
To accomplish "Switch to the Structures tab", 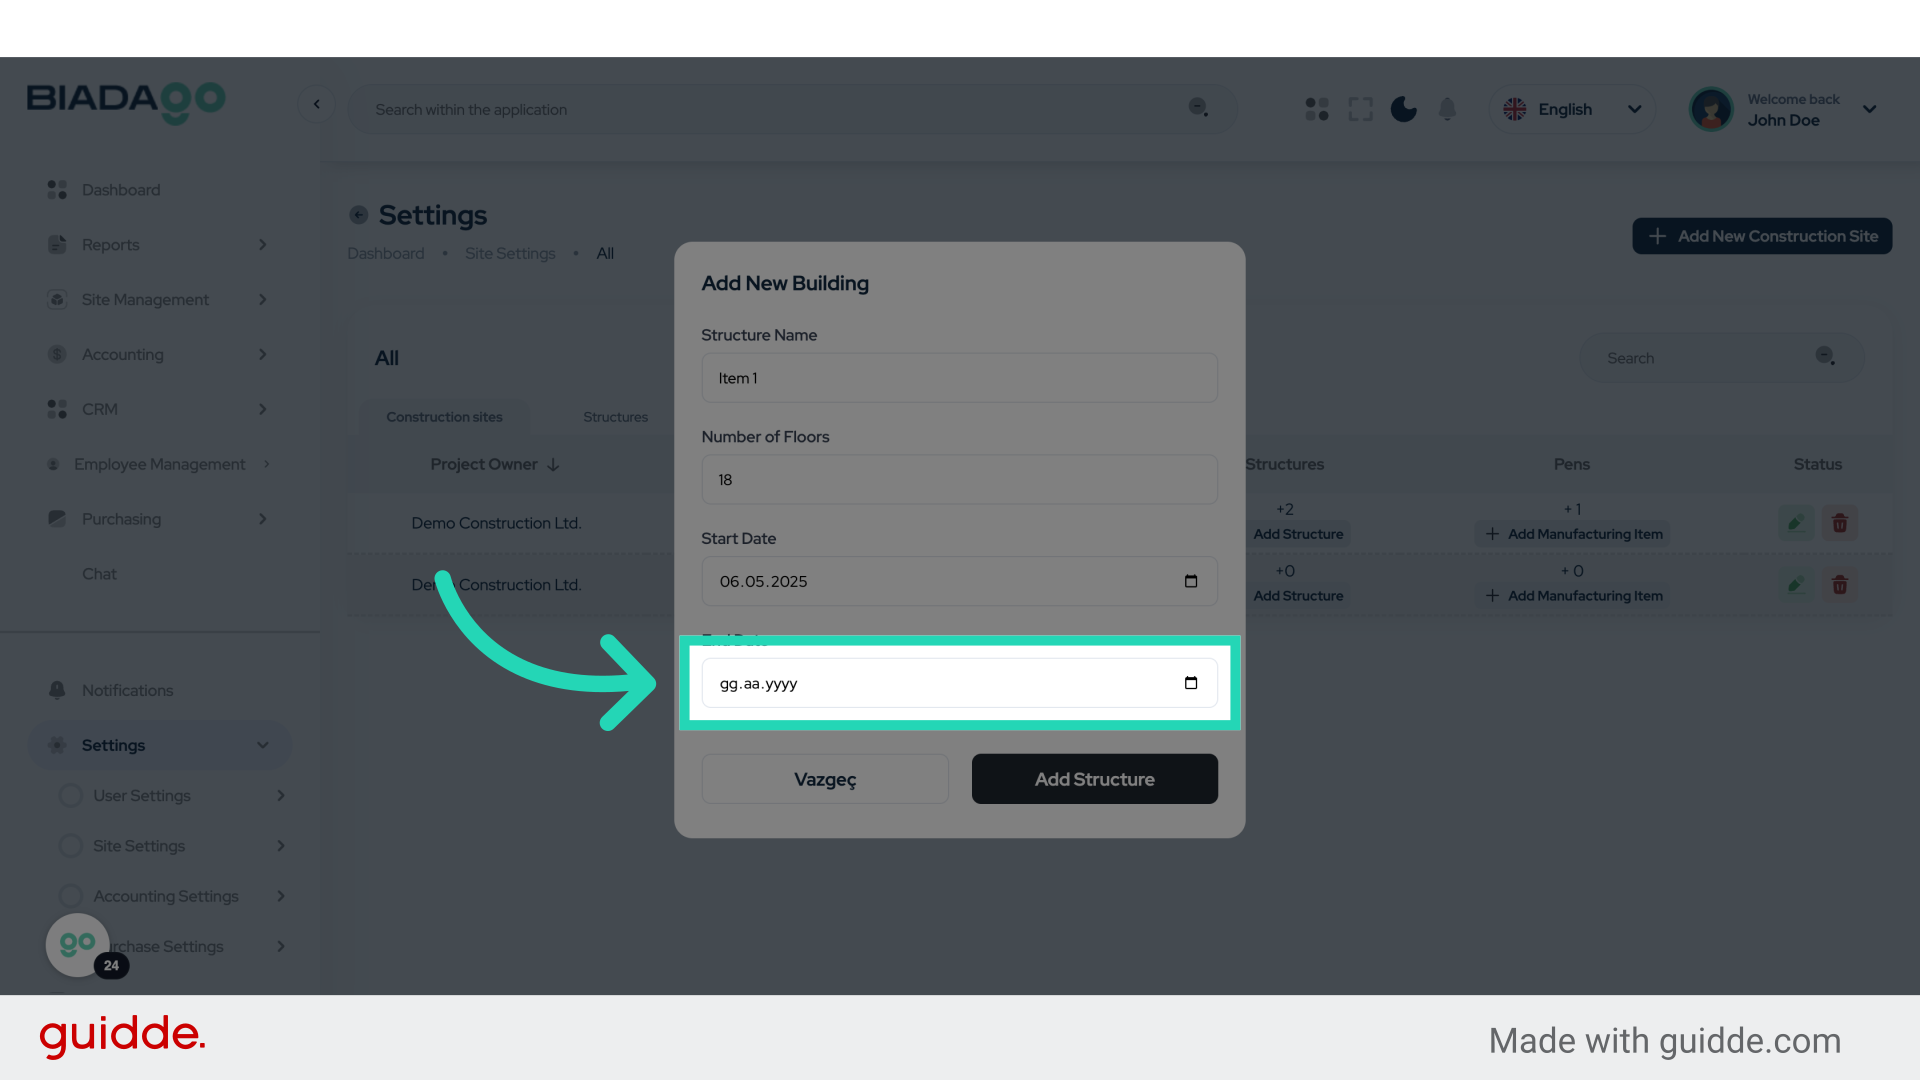I will tap(615, 417).
